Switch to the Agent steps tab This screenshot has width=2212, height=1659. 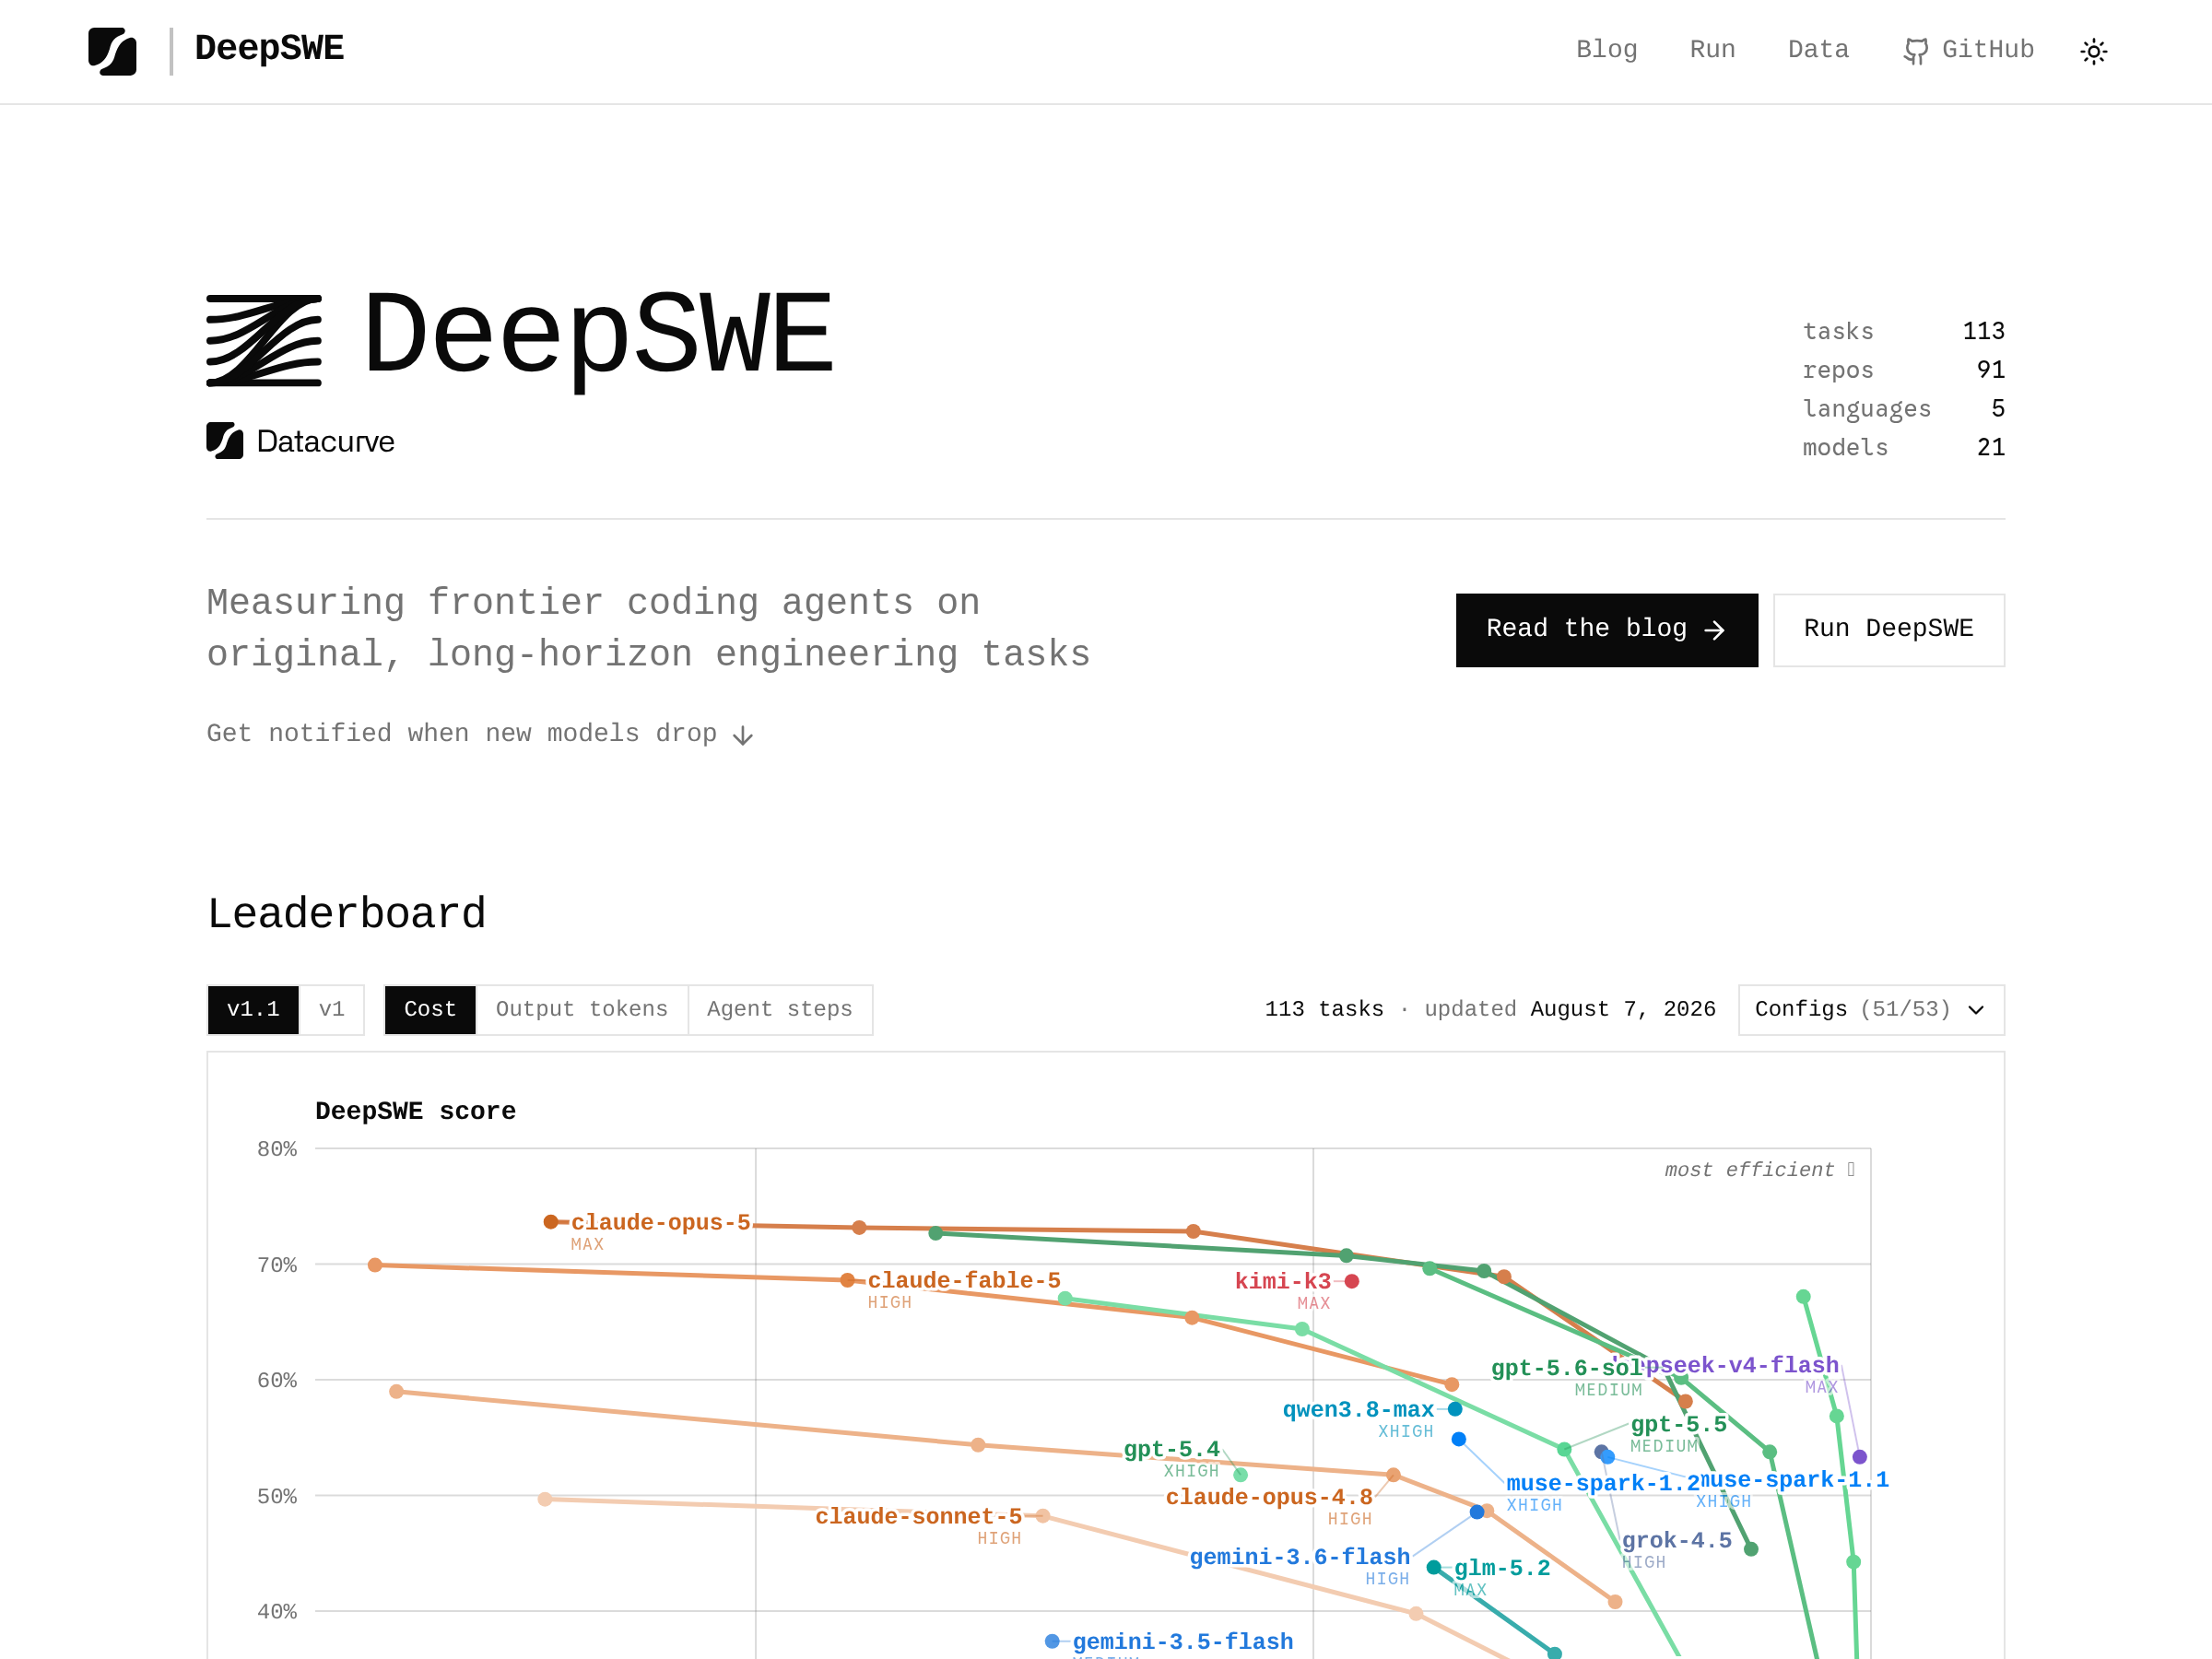pyautogui.click(x=779, y=1010)
